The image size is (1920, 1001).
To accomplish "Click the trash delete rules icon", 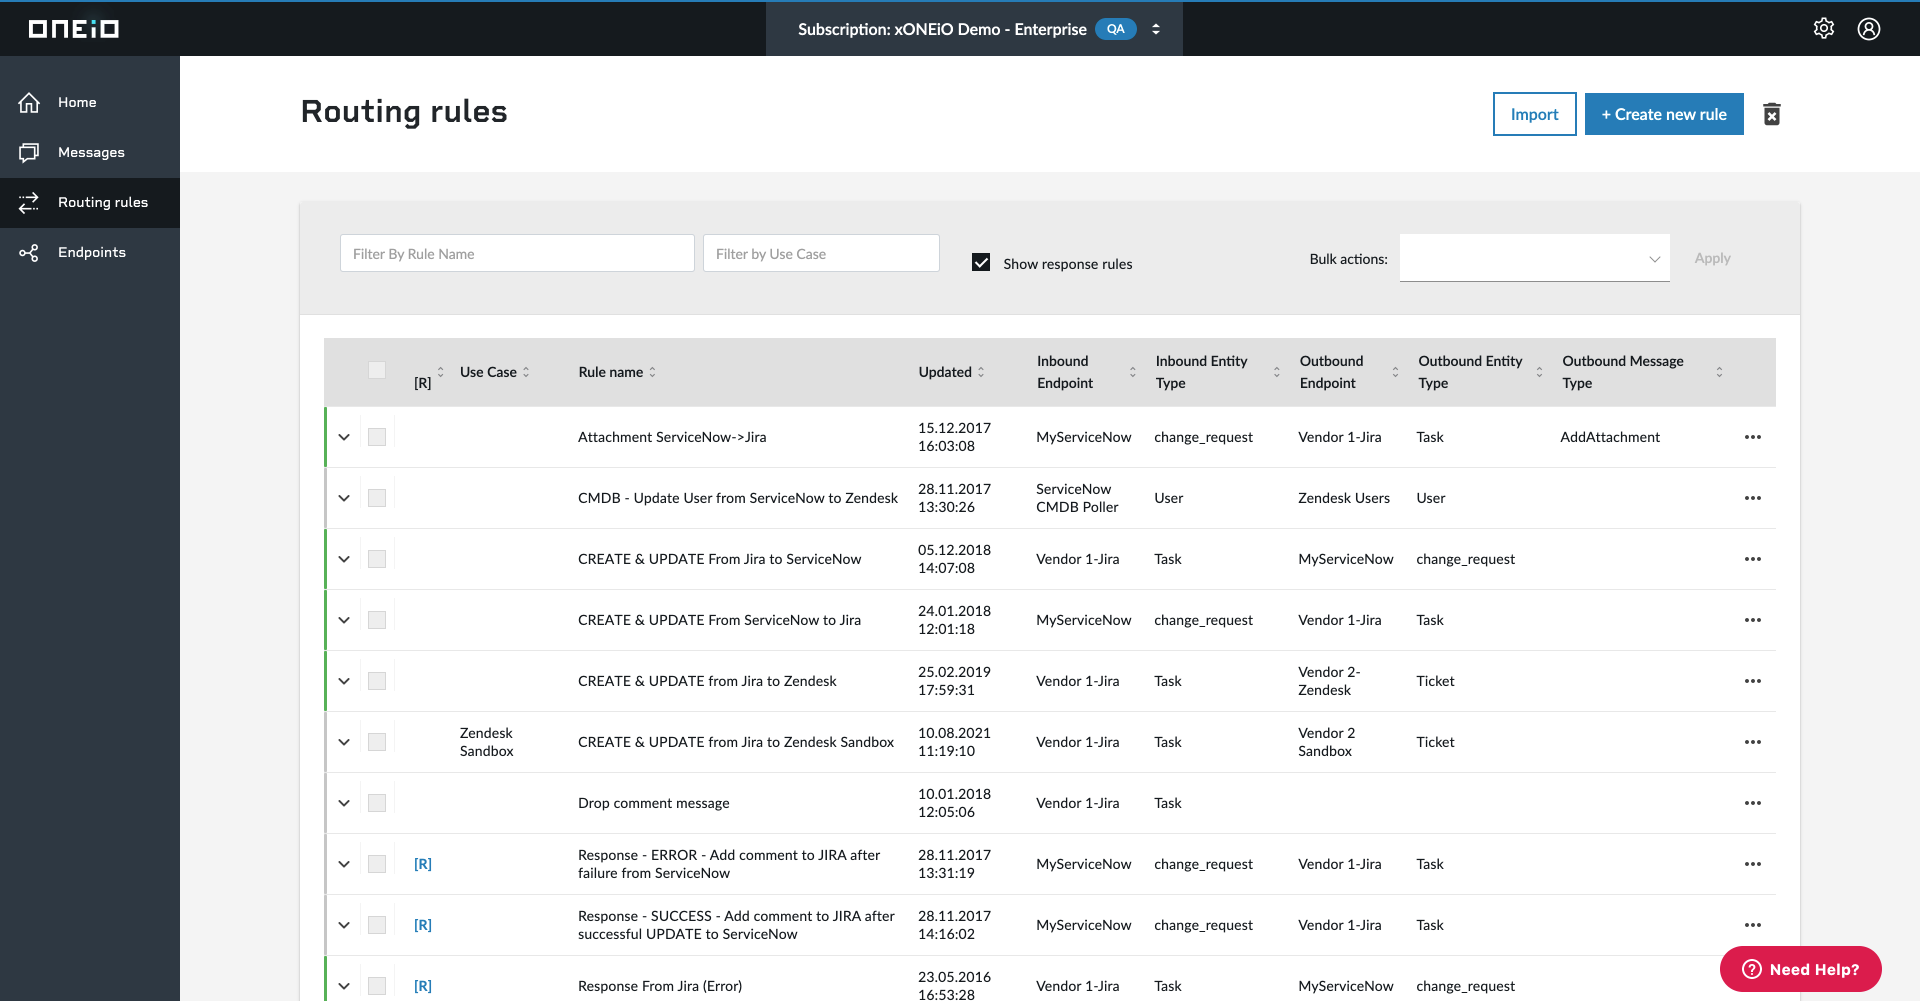I will point(1772,114).
